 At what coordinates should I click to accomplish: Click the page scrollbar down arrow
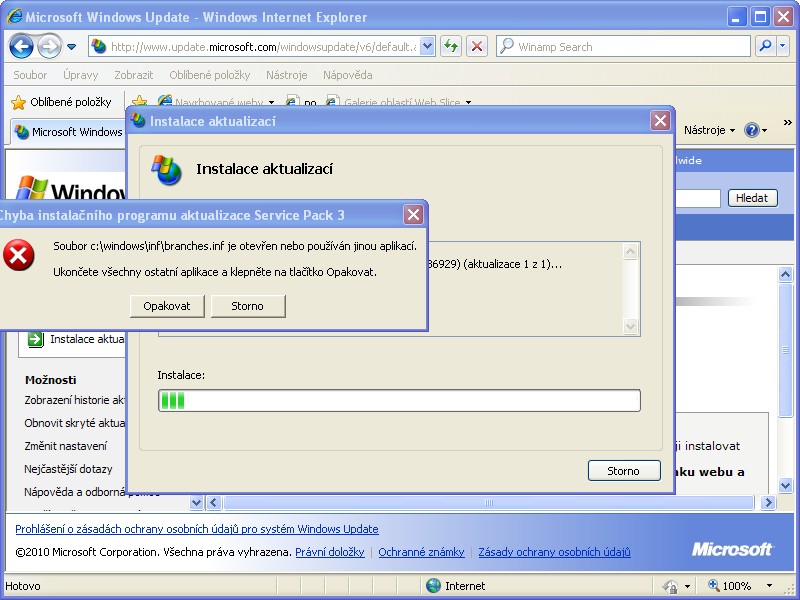(x=785, y=485)
